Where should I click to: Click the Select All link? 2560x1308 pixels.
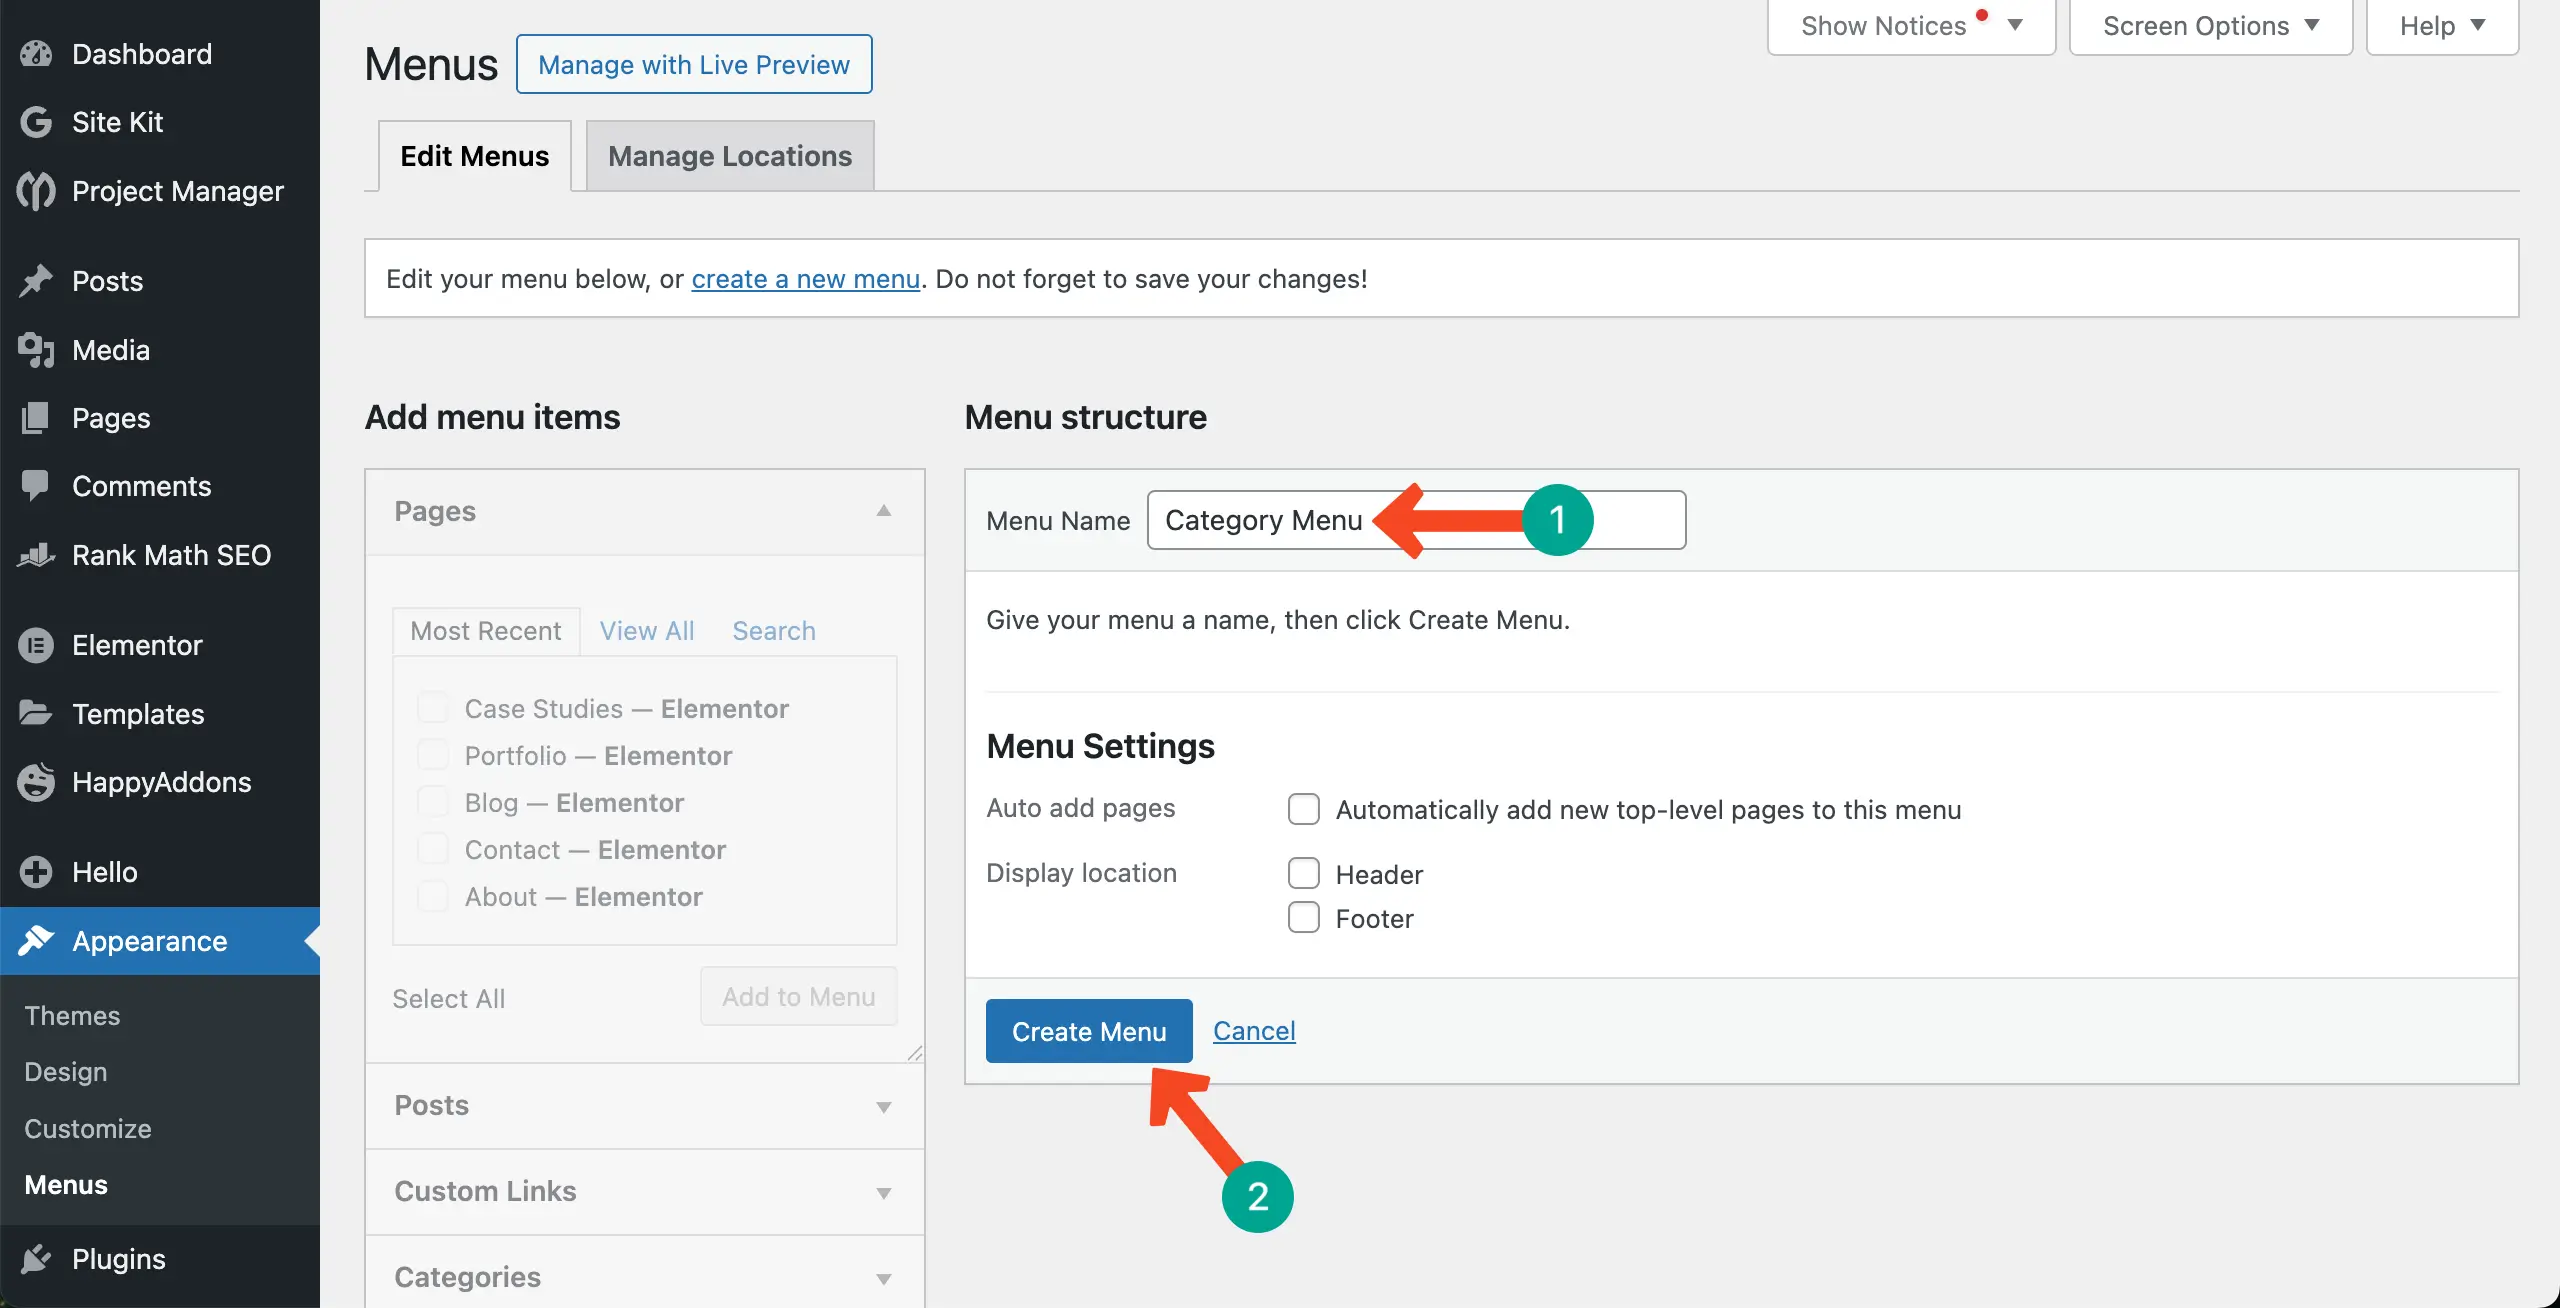(x=449, y=999)
